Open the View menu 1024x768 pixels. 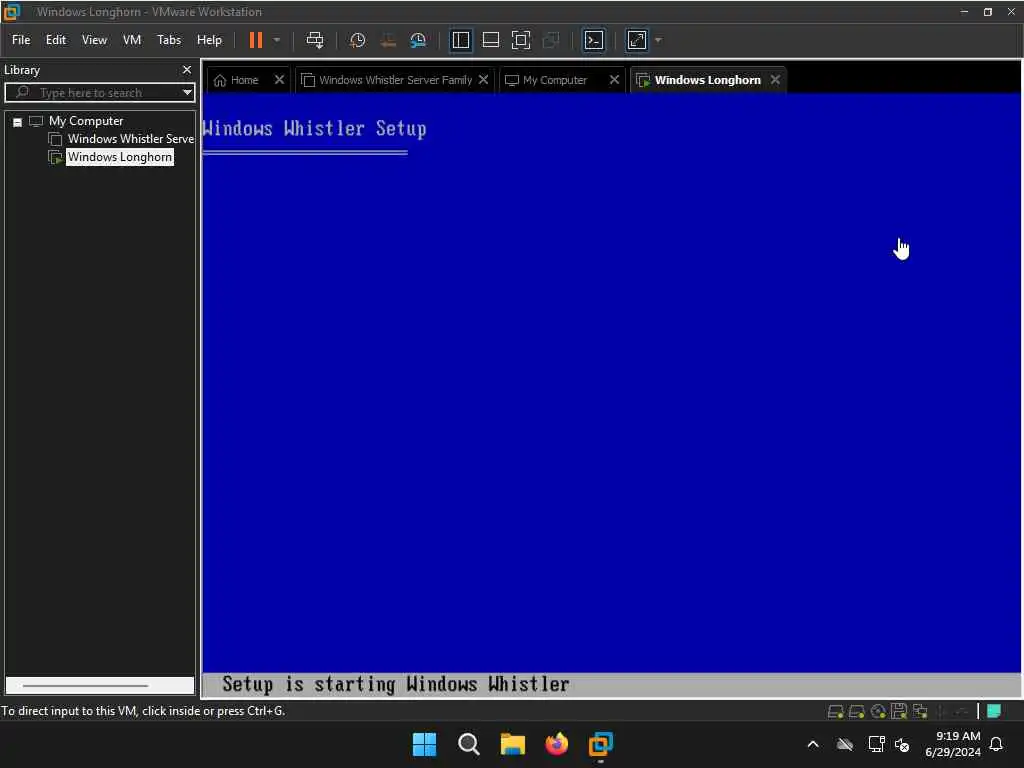[x=94, y=40]
